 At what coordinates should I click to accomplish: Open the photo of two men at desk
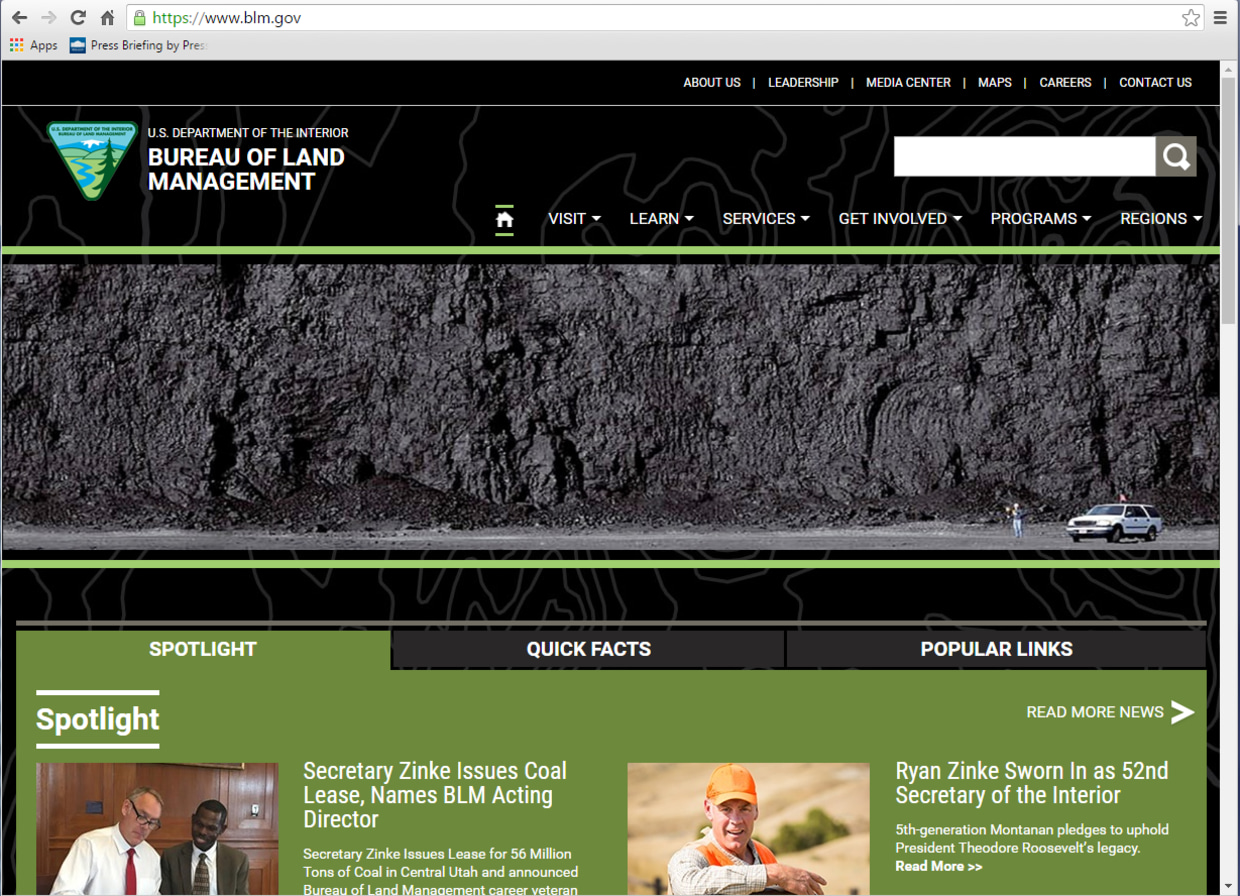(157, 829)
